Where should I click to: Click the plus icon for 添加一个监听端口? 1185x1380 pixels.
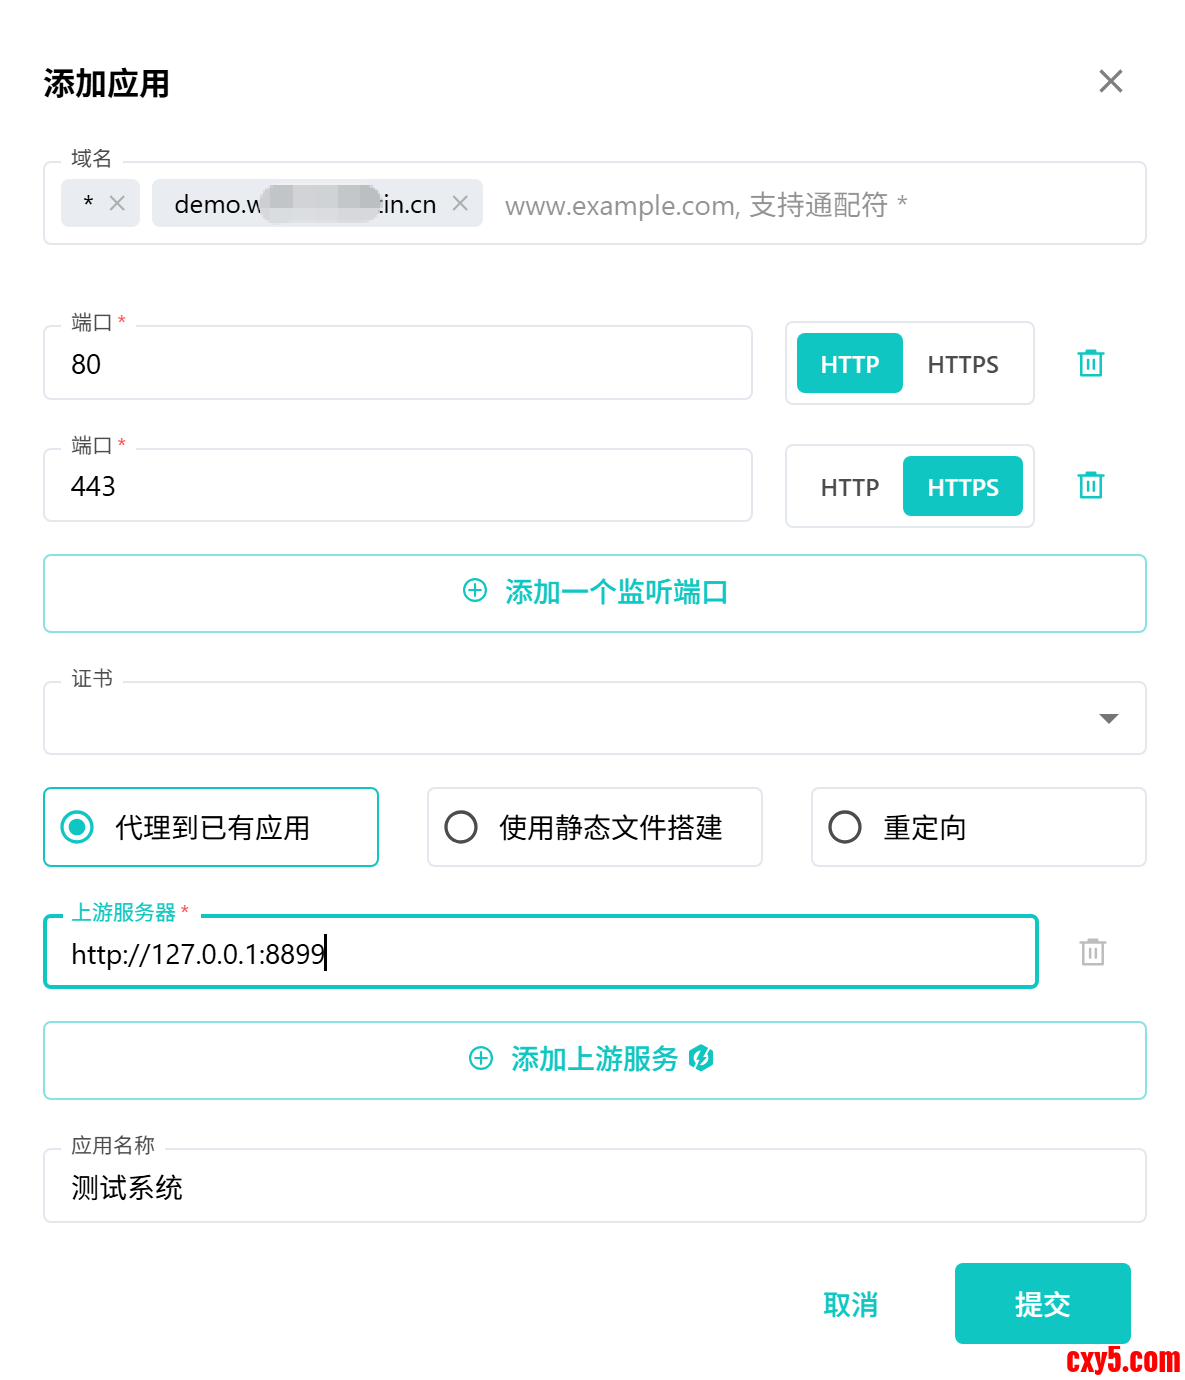click(475, 591)
